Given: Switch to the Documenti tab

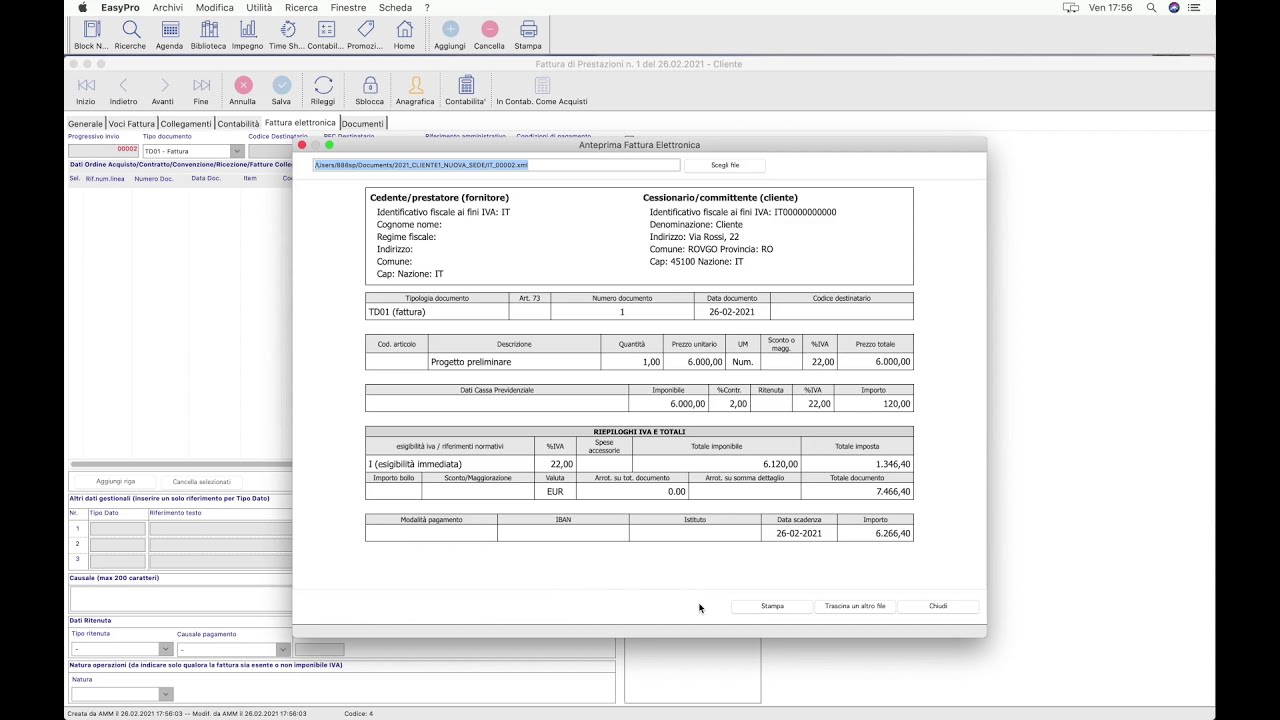Looking at the screenshot, I should (362, 124).
